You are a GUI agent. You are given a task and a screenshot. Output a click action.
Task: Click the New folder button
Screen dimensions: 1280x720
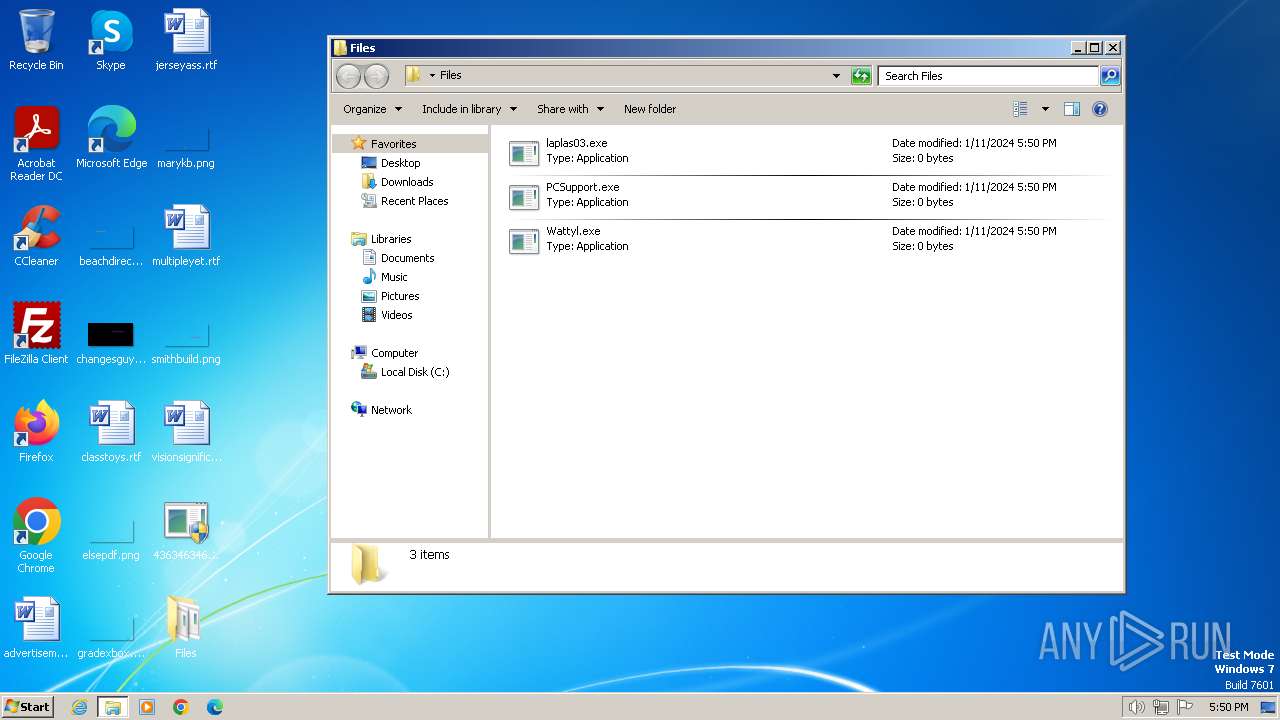point(650,109)
